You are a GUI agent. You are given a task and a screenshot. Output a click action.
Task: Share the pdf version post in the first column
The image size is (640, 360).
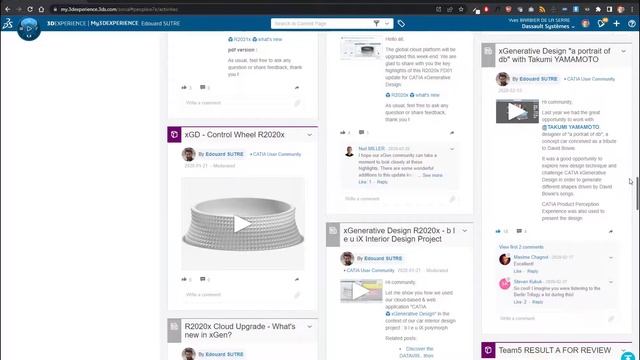[297, 88]
